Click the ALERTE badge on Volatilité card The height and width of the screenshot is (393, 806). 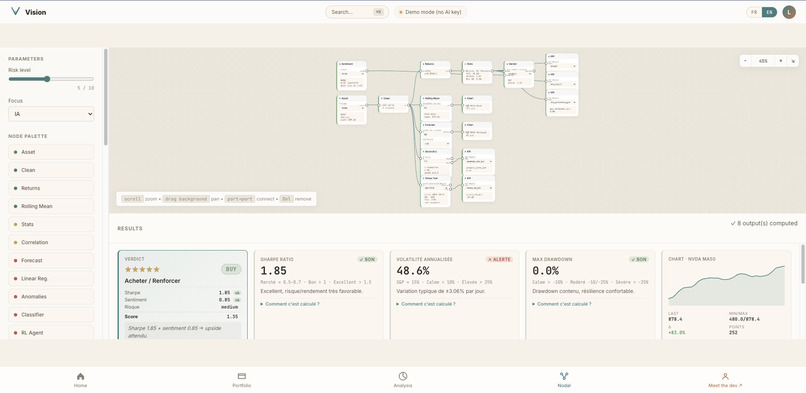coord(499,259)
